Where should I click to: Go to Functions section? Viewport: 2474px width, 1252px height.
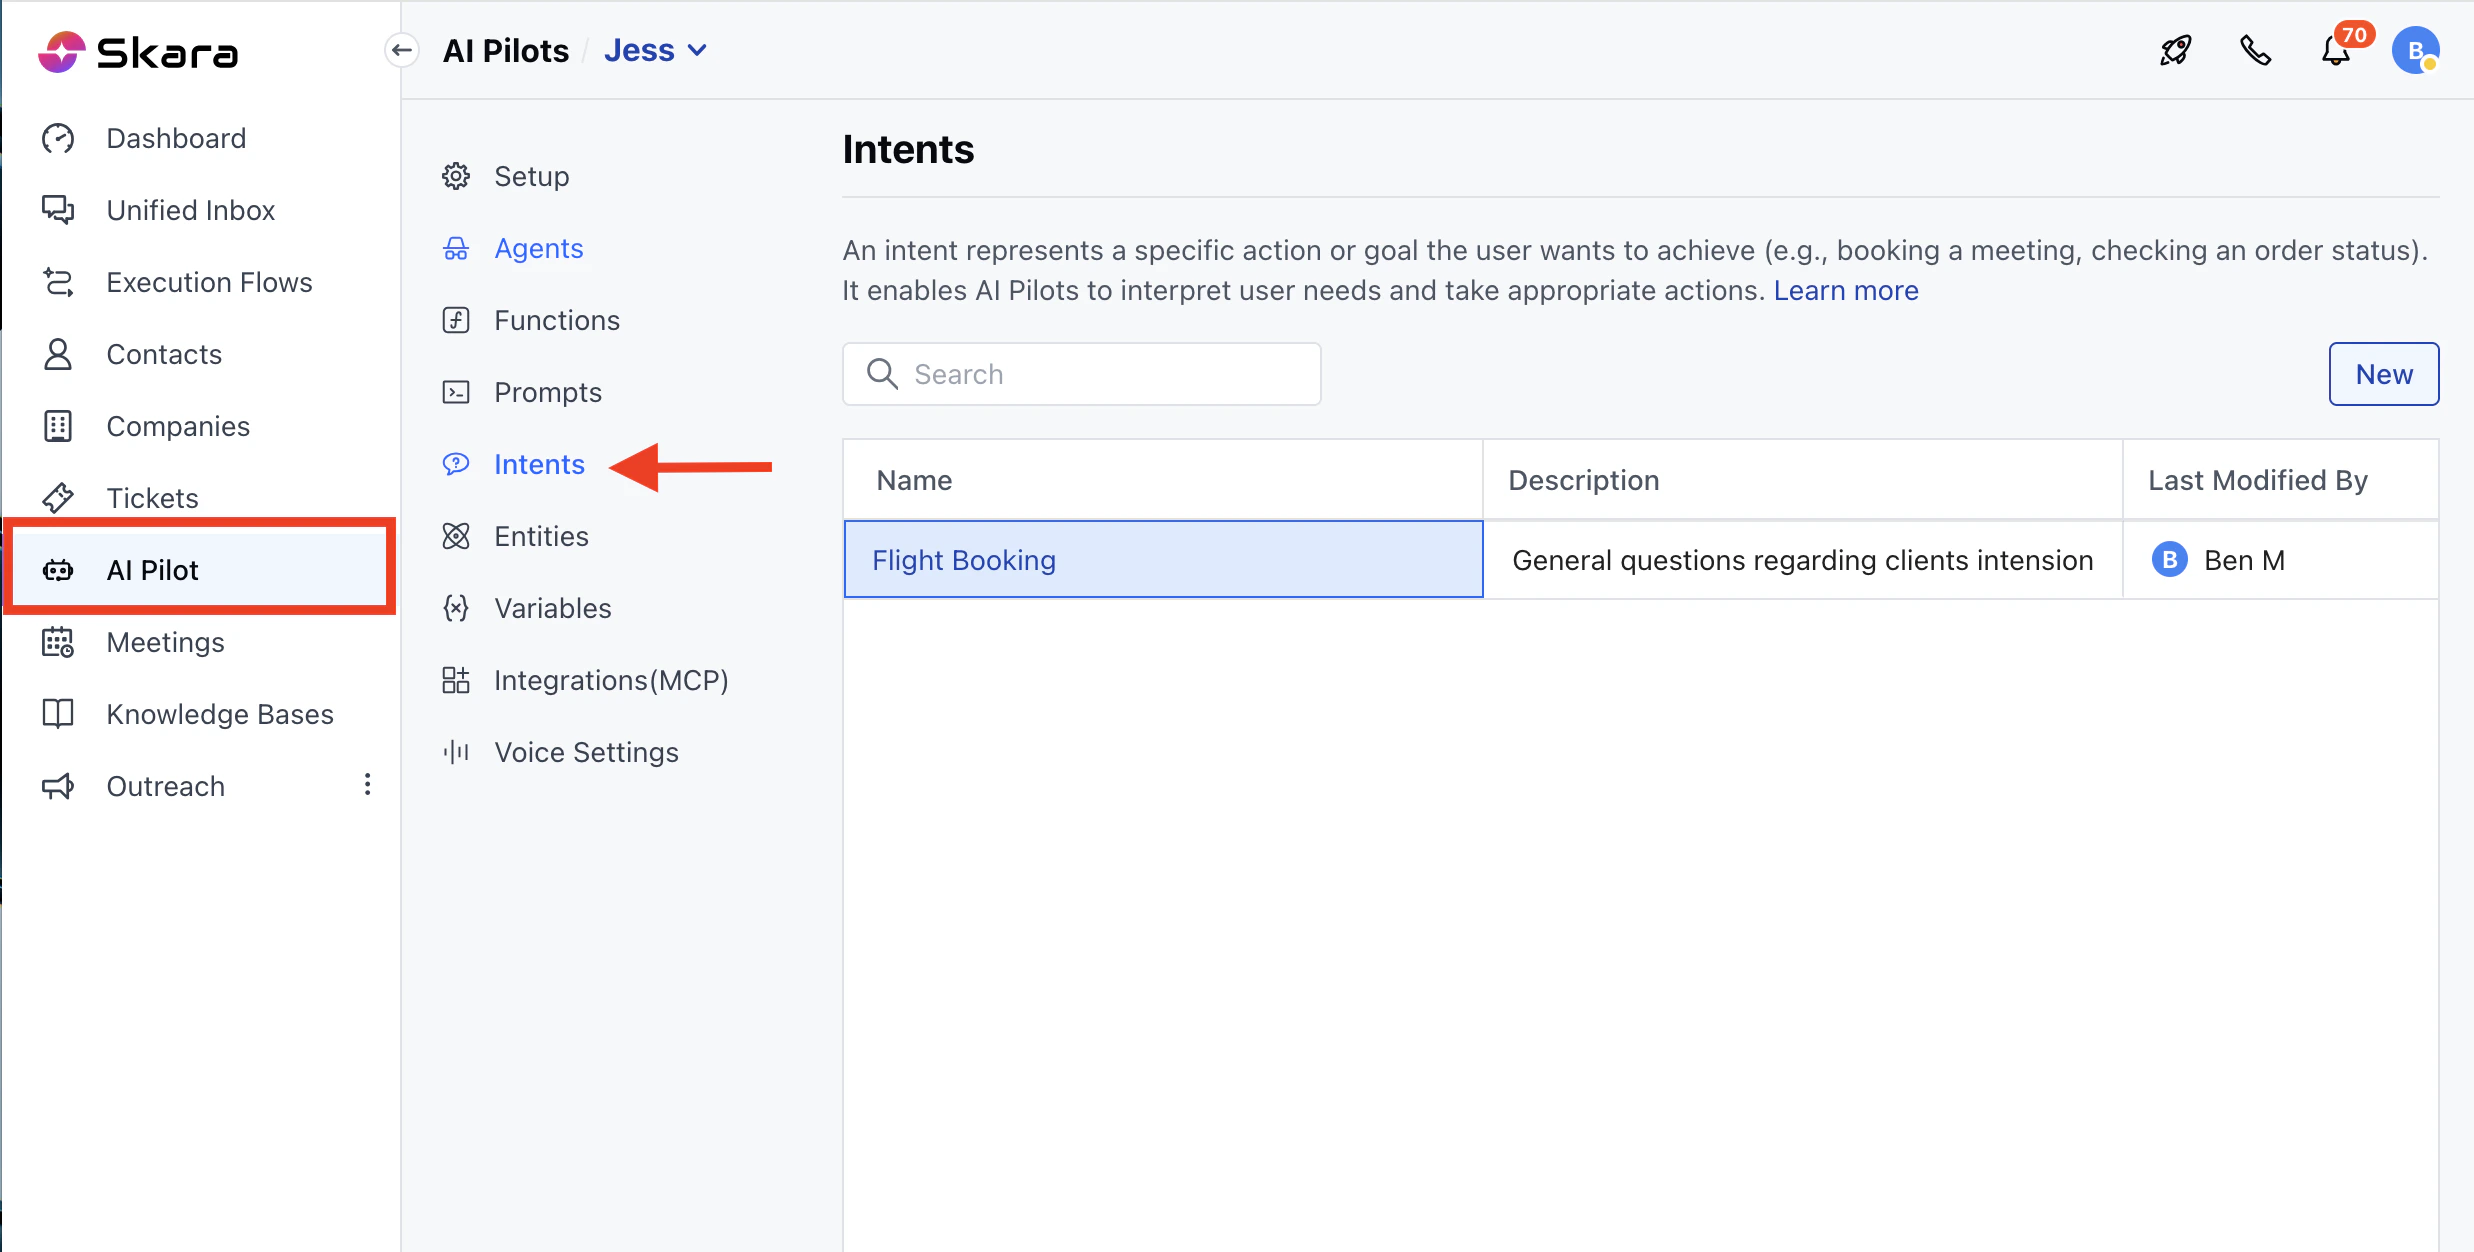point(556,320)
